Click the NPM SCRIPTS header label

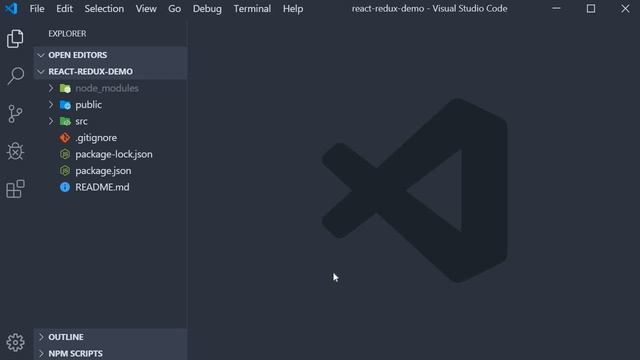pos(76,353)
